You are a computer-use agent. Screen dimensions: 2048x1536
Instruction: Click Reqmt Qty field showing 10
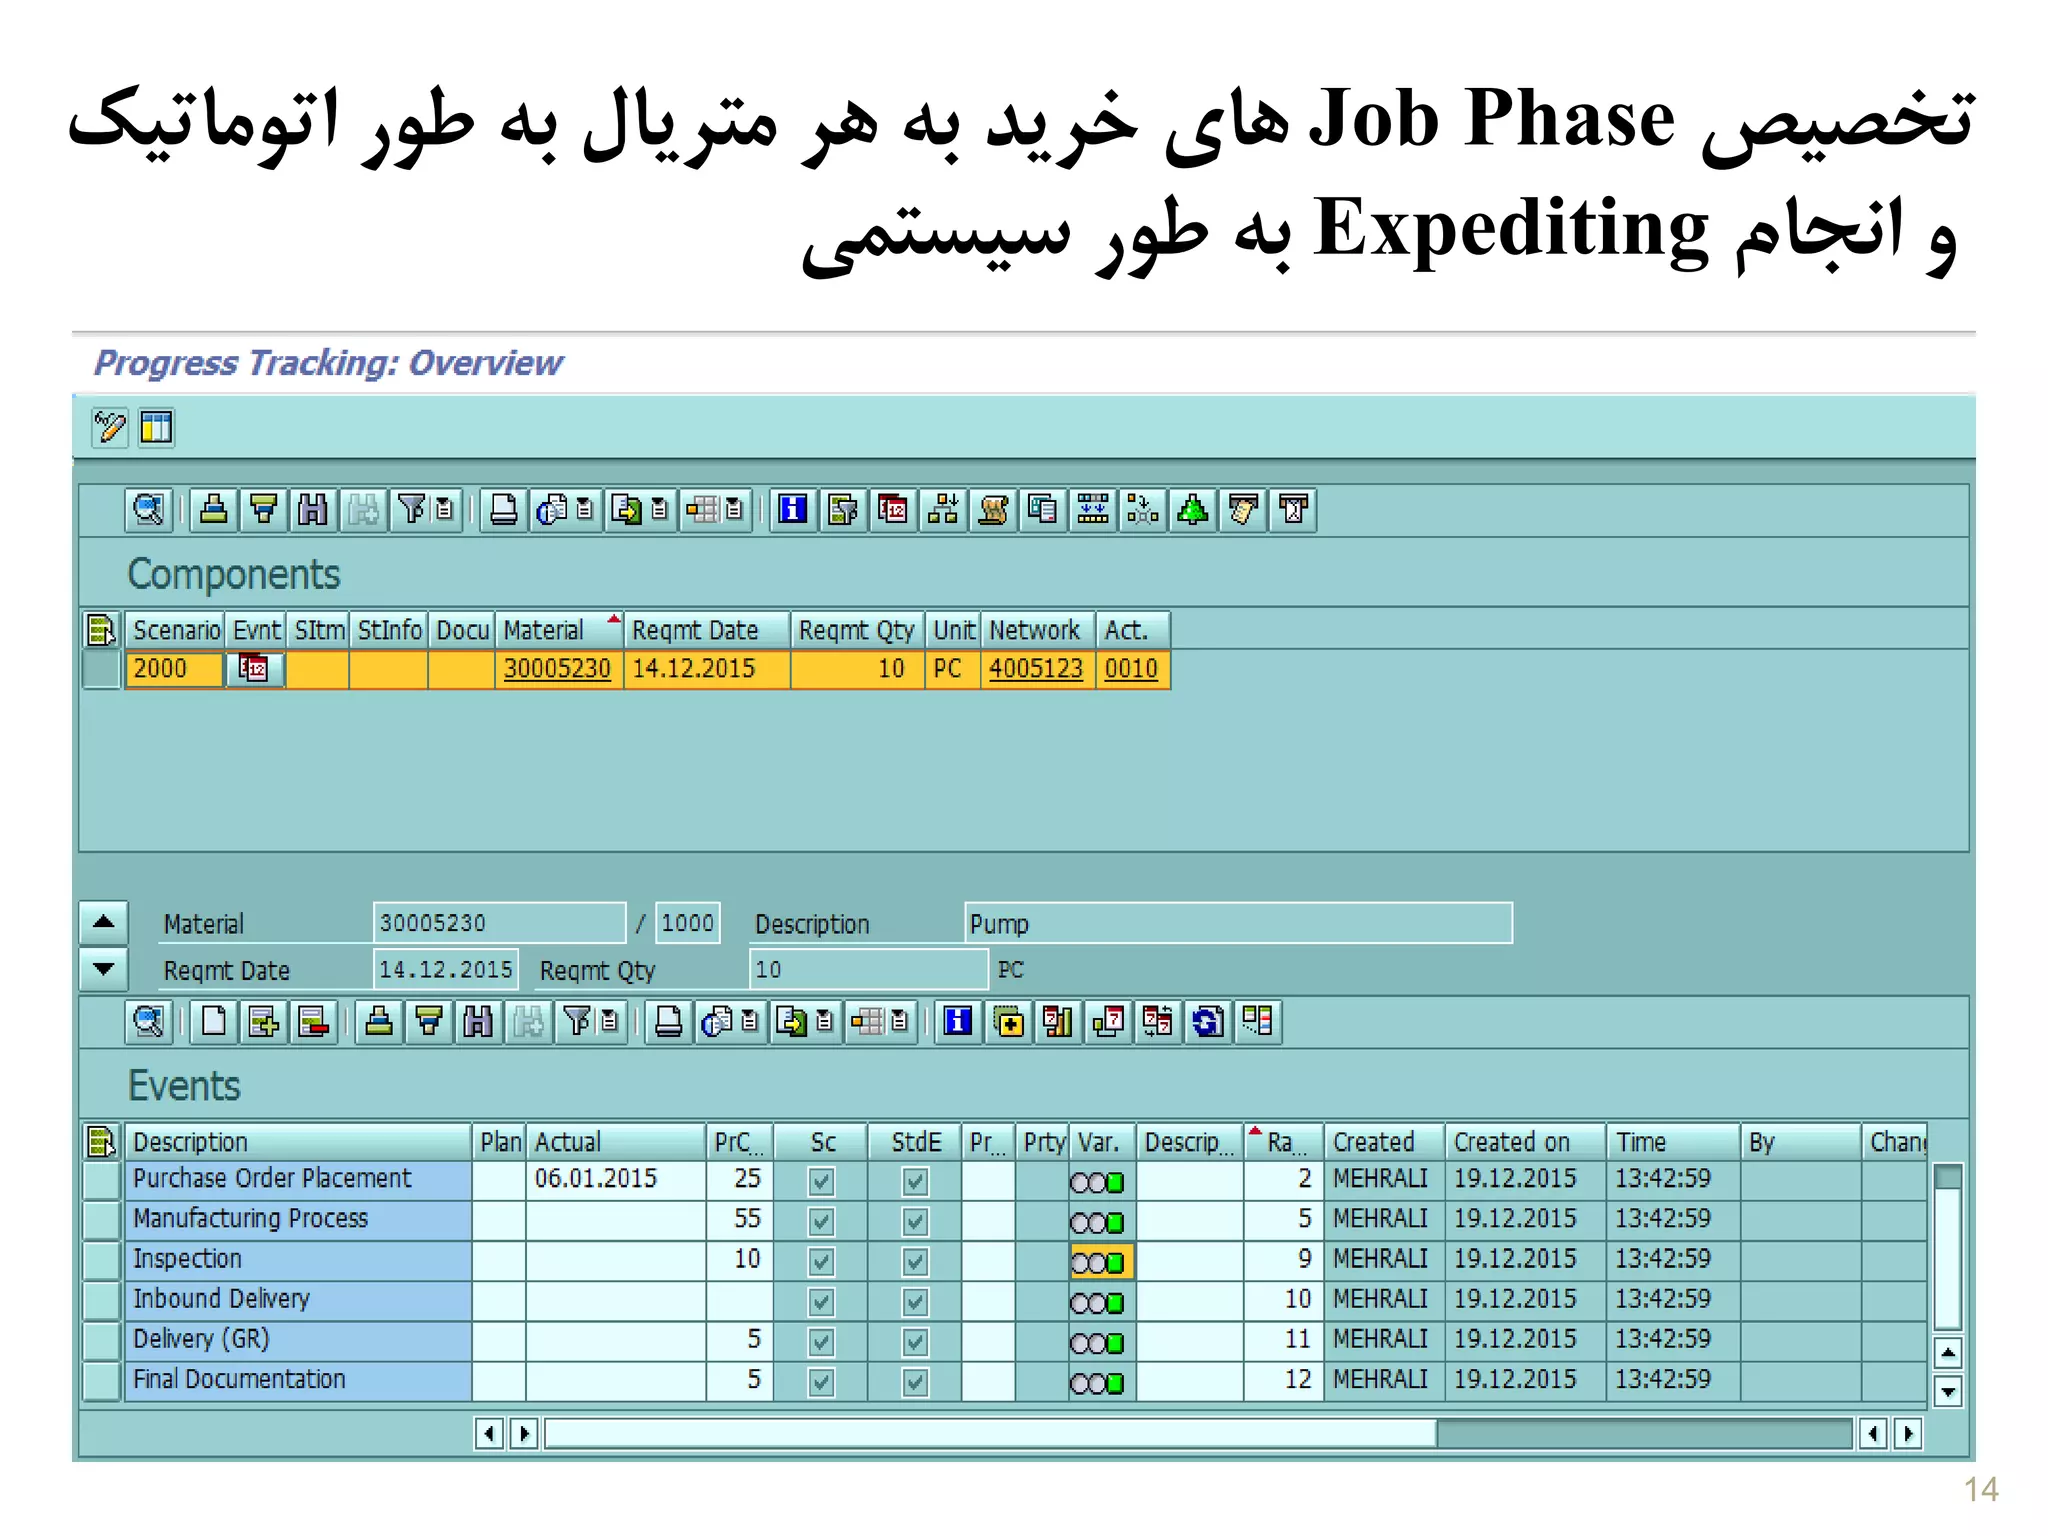869,969
